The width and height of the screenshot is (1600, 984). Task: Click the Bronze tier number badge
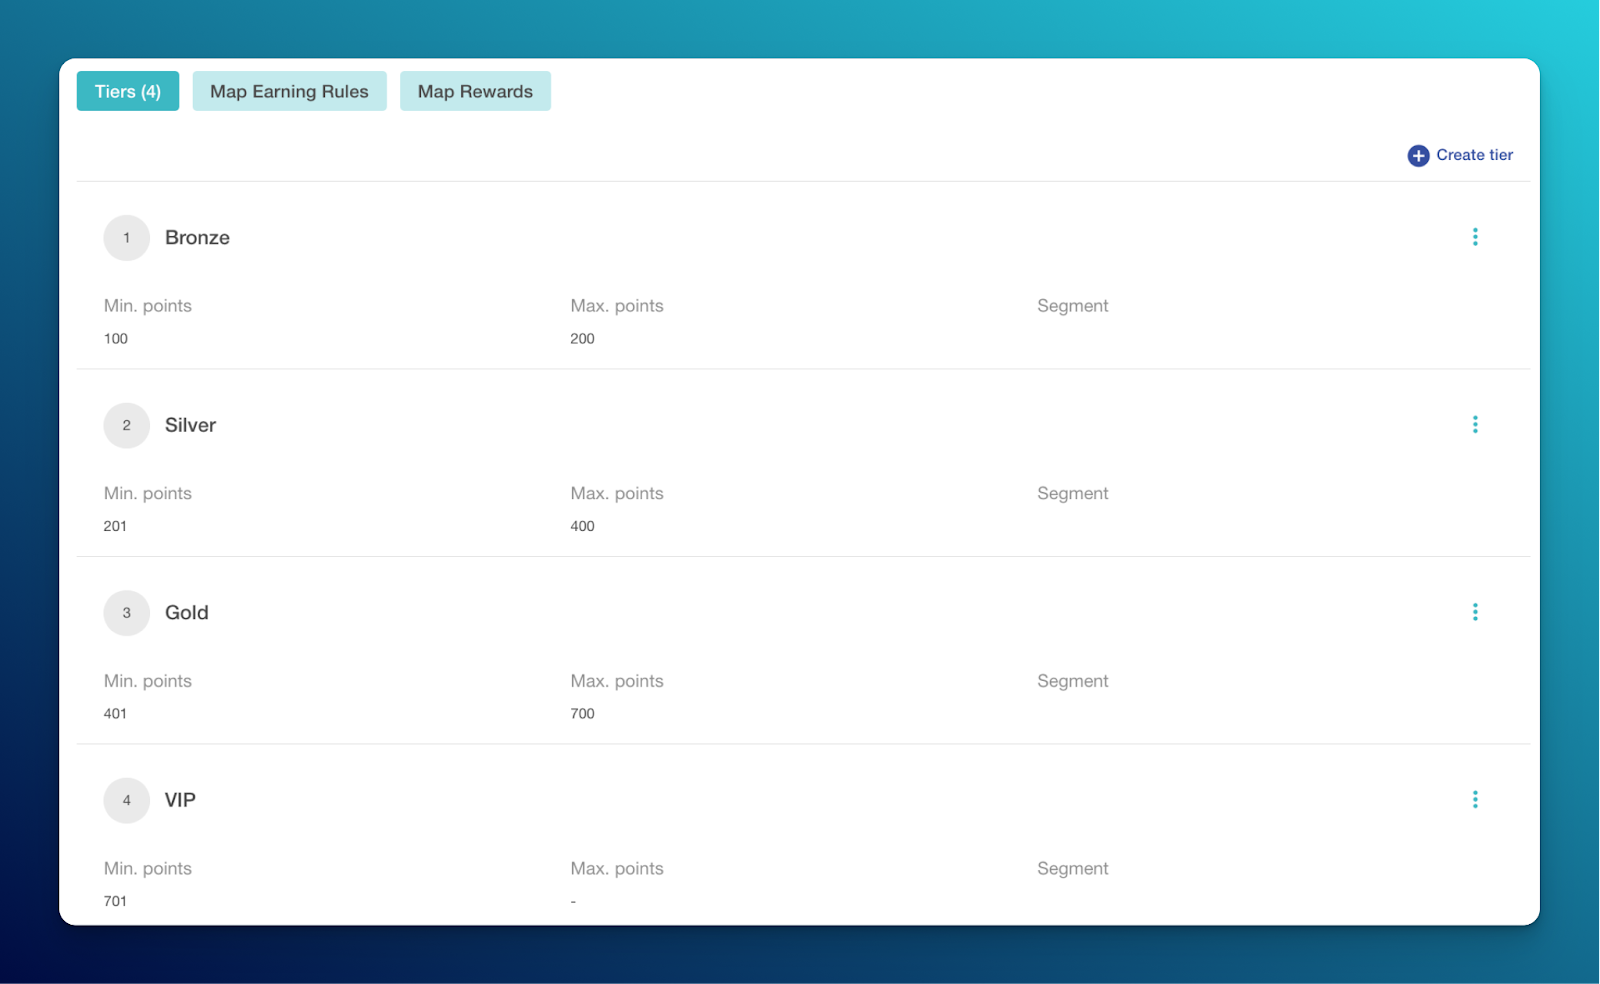[x=126, y=237]
